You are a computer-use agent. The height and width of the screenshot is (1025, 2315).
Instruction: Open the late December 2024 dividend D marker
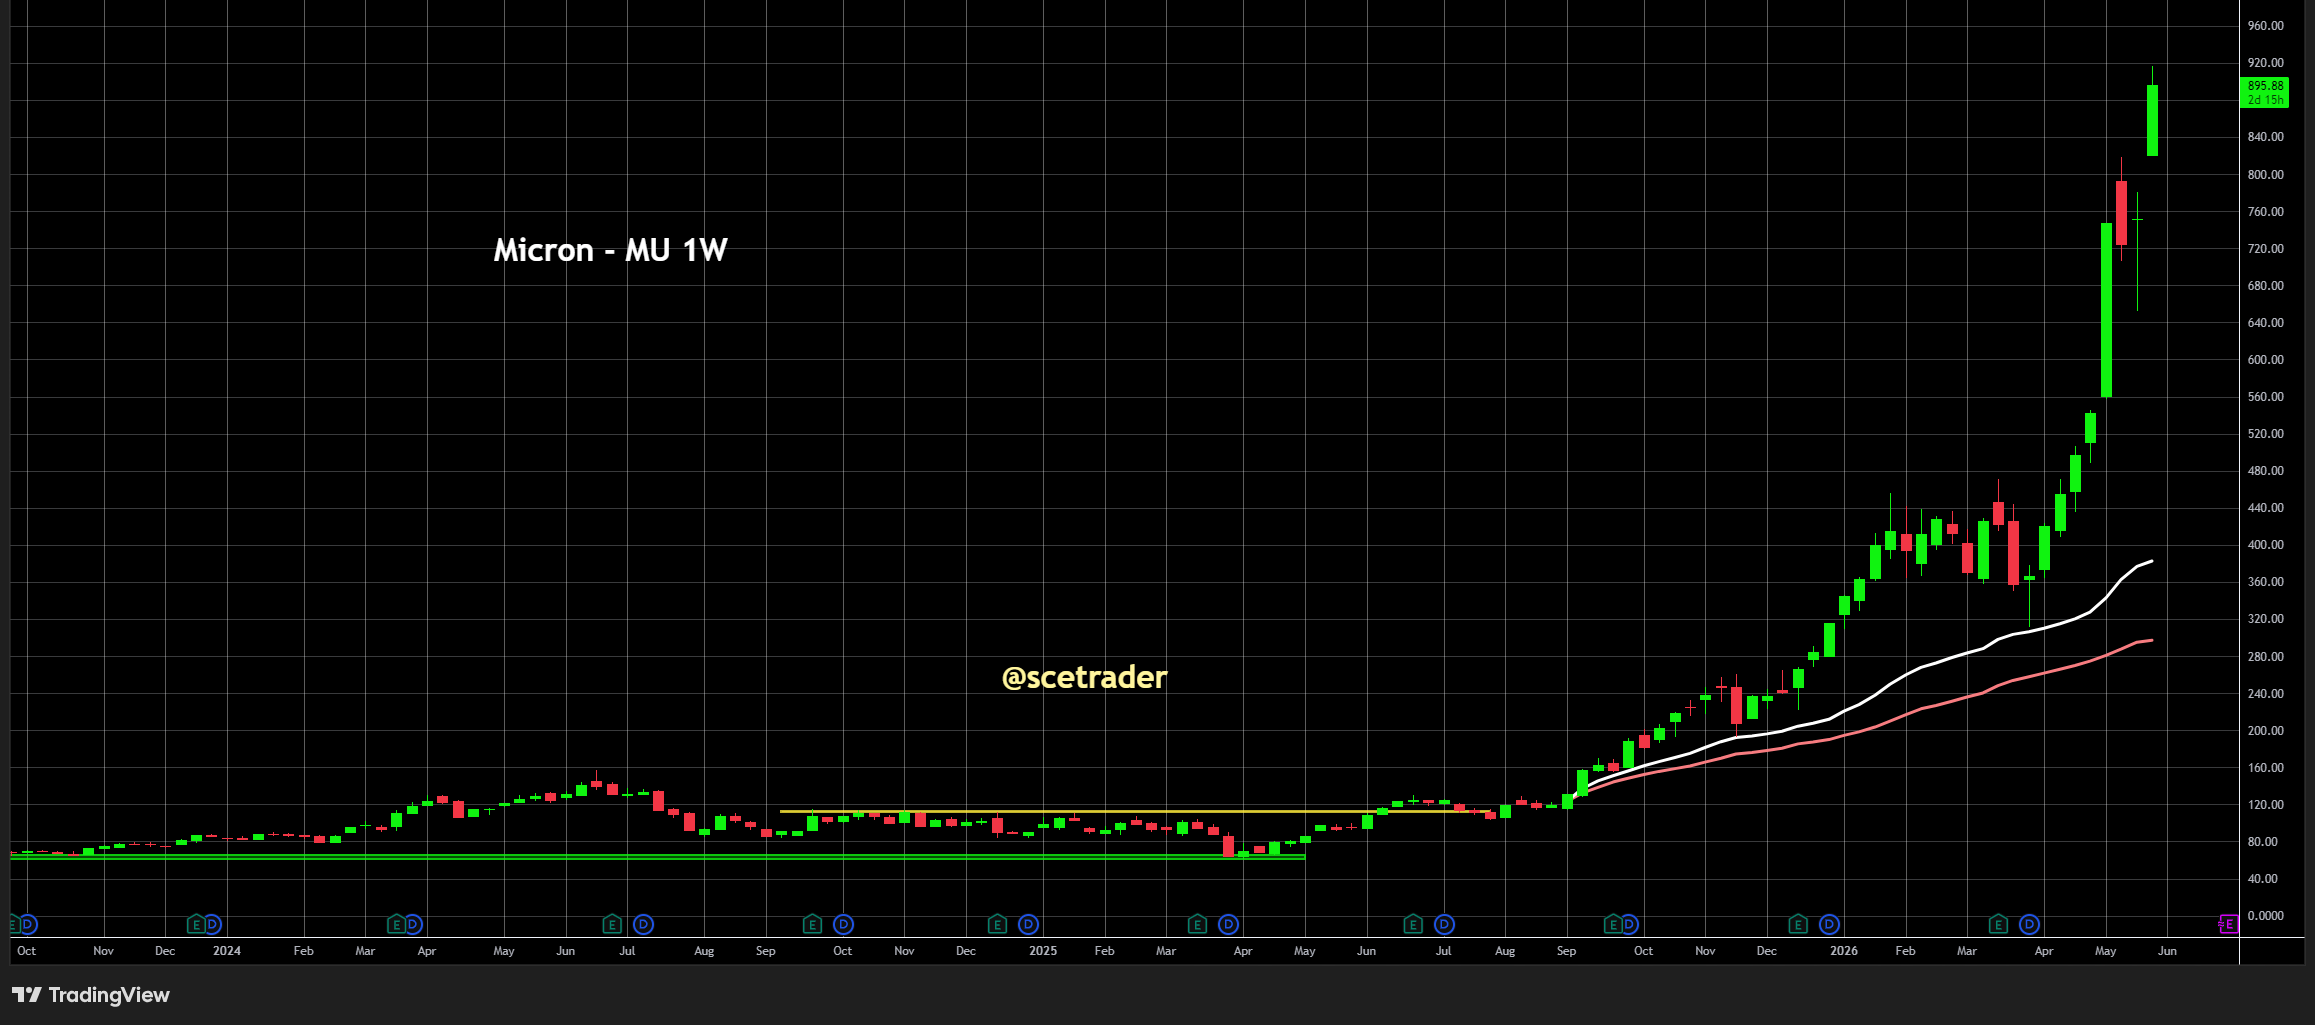click(1029, 924)
